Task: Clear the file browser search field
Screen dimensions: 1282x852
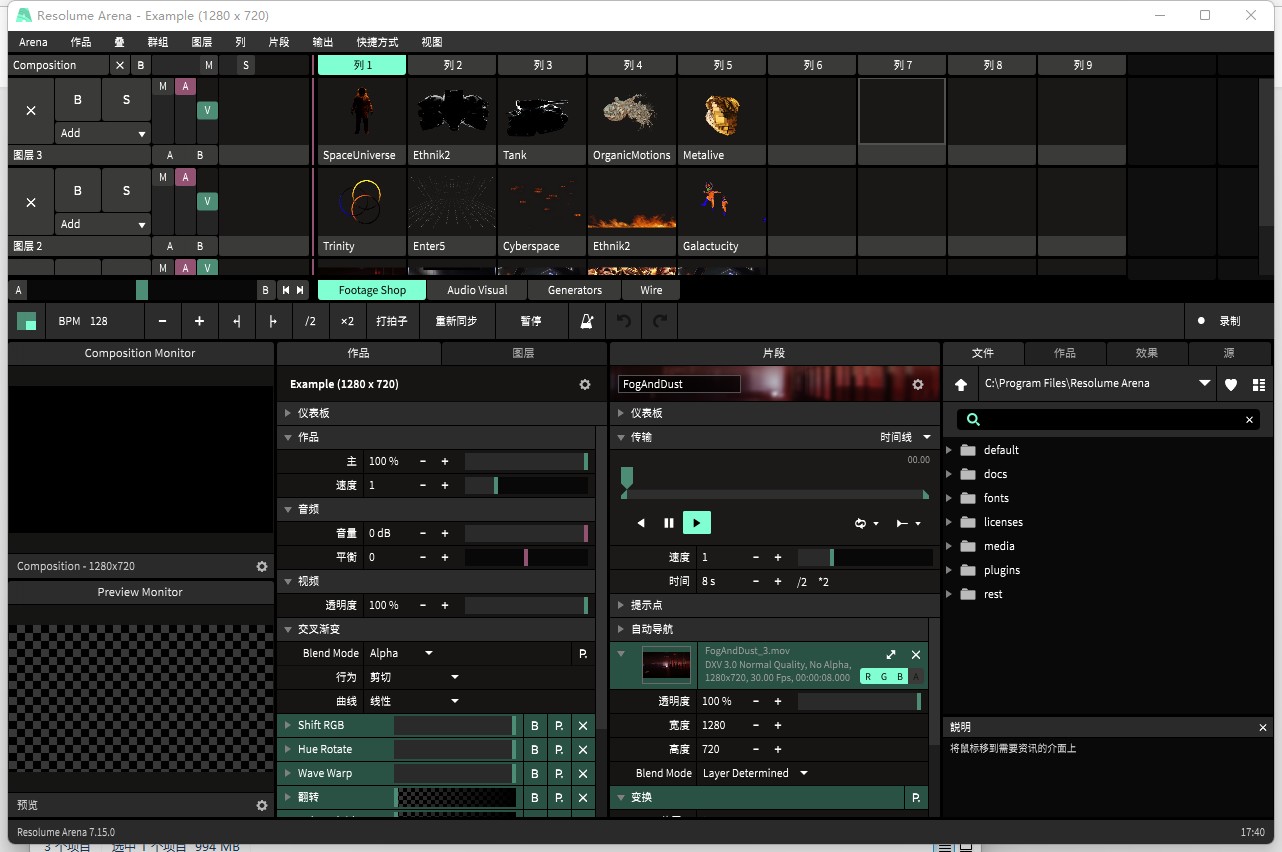Action: (x=1249, y=420)
